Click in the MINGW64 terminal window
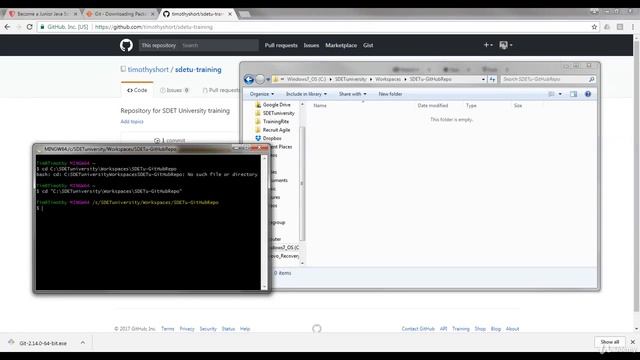Image resolution: width=640 pixels, height=360 pixels. click(148, 222)
